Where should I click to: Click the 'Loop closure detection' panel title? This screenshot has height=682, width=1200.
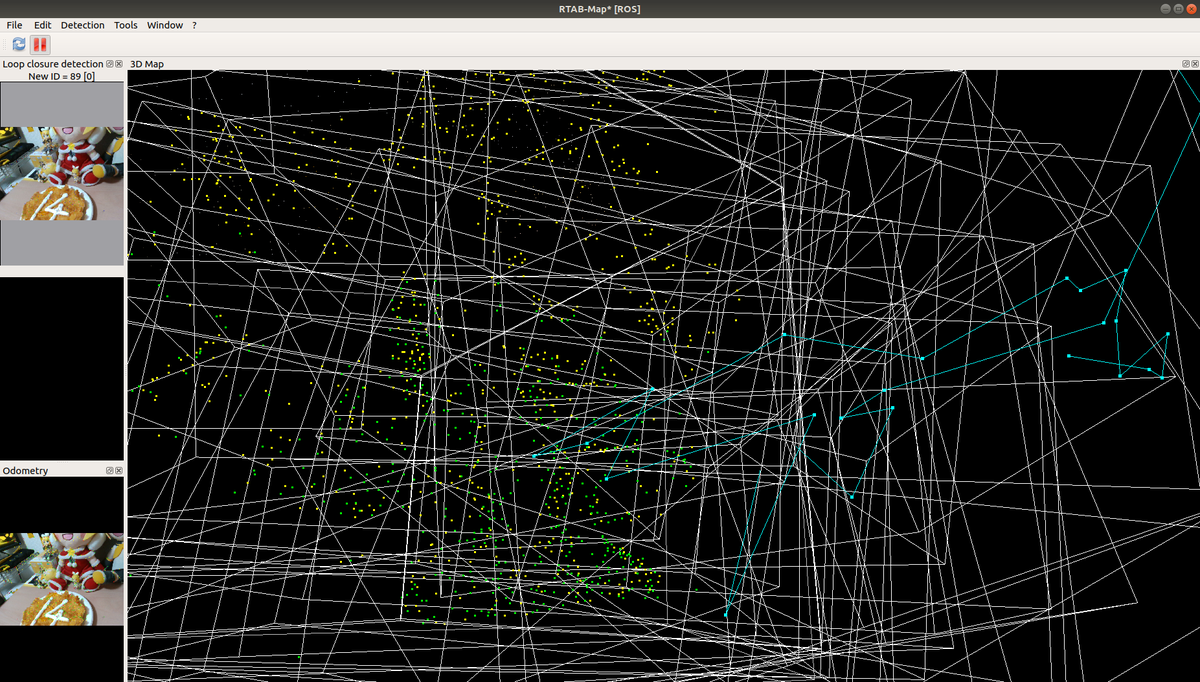click(x=53, y=64)
